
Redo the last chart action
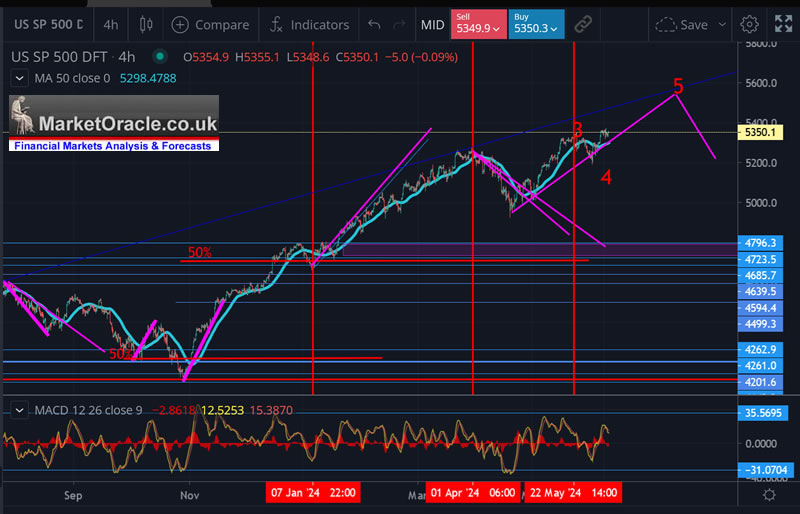399,25
